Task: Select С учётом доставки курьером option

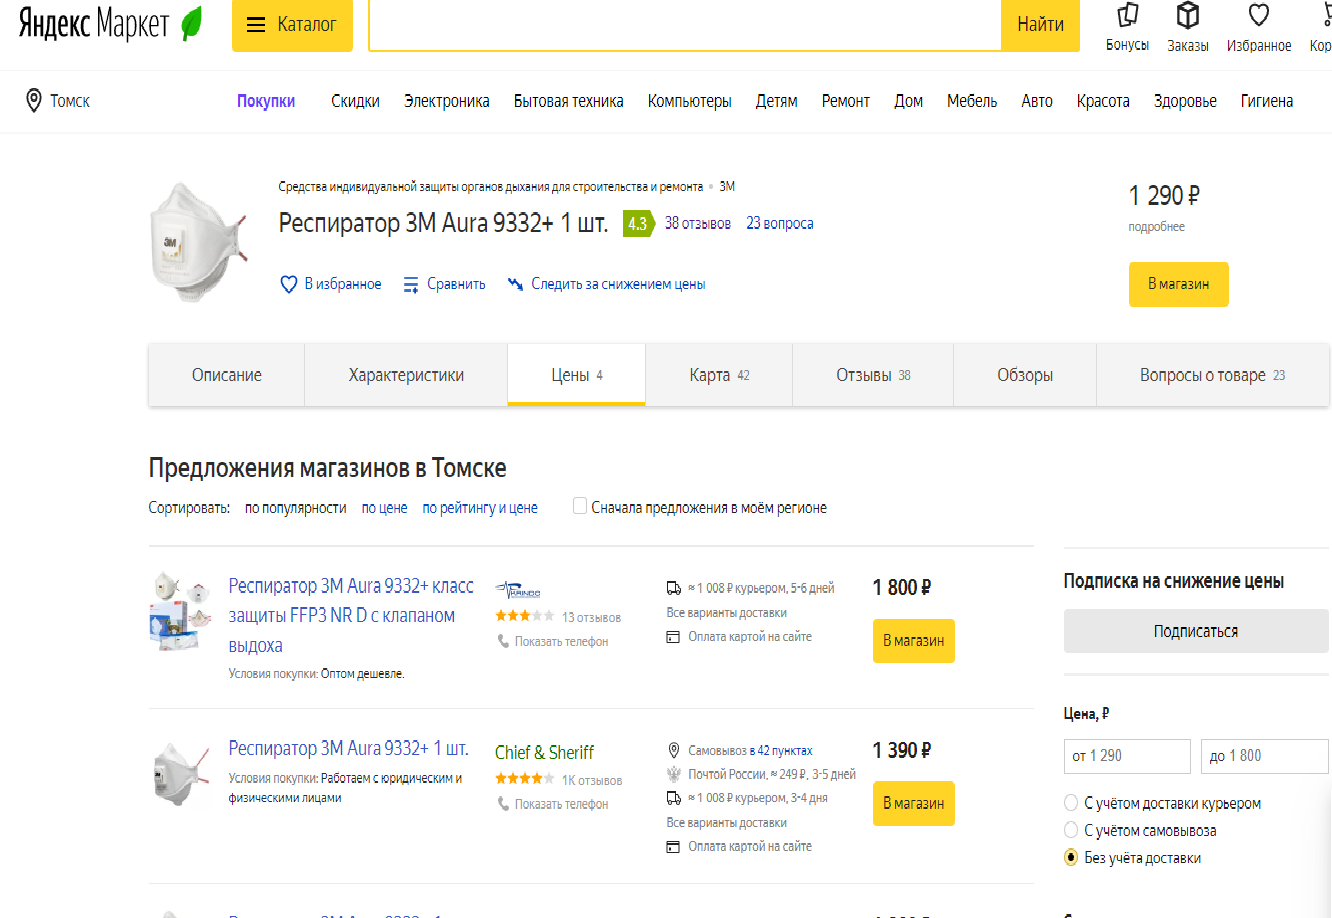Action: (1071, 803)
